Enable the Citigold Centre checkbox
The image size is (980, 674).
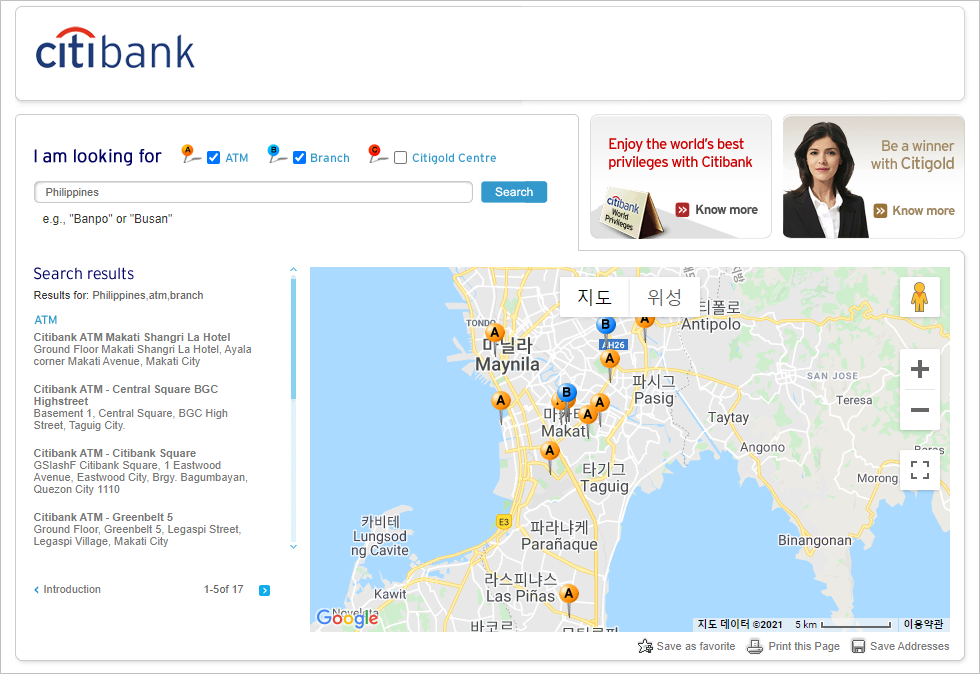[401, 158]
